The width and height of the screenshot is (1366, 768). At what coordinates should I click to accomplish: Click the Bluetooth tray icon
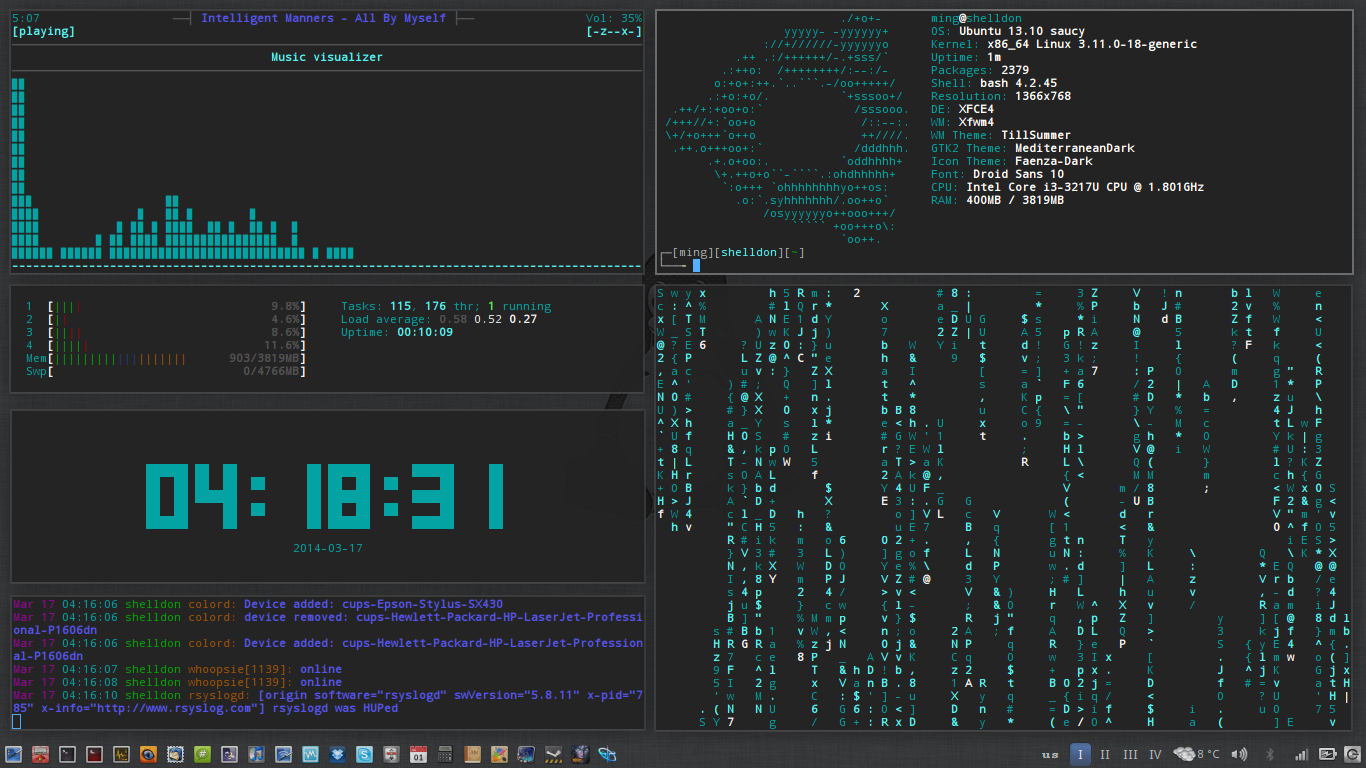pos(1270,754)
